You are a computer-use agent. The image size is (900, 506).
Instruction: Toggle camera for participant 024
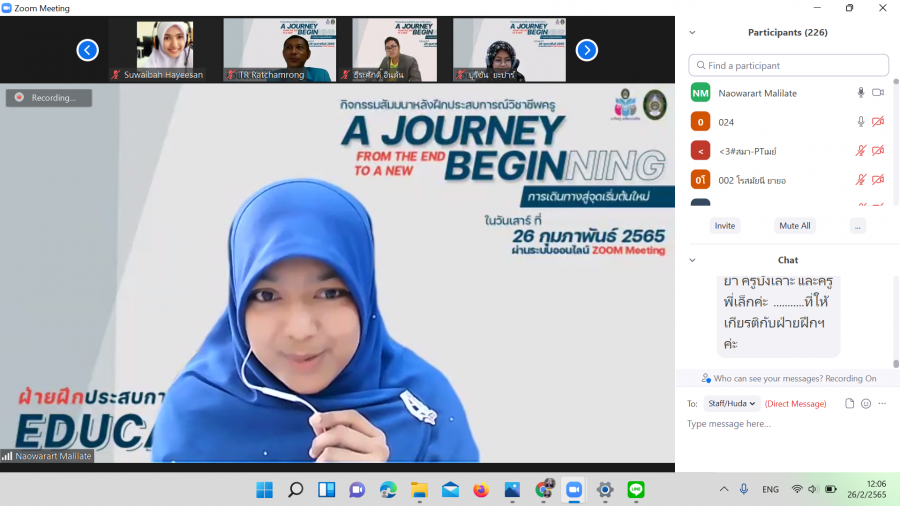point(878,122)
